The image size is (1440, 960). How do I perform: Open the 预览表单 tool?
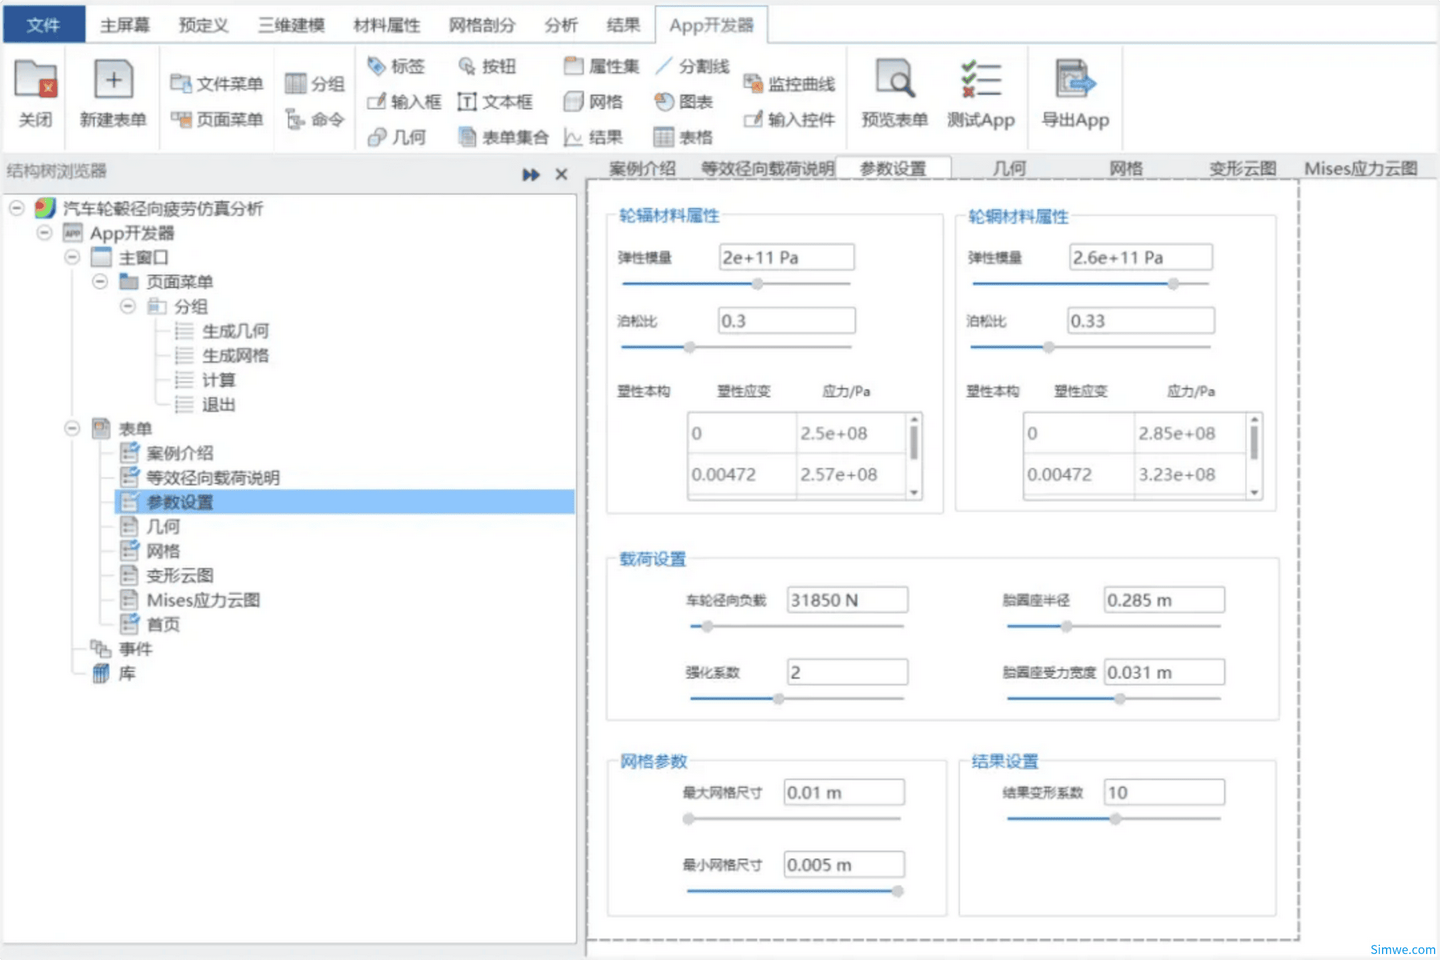click(893, 95)
